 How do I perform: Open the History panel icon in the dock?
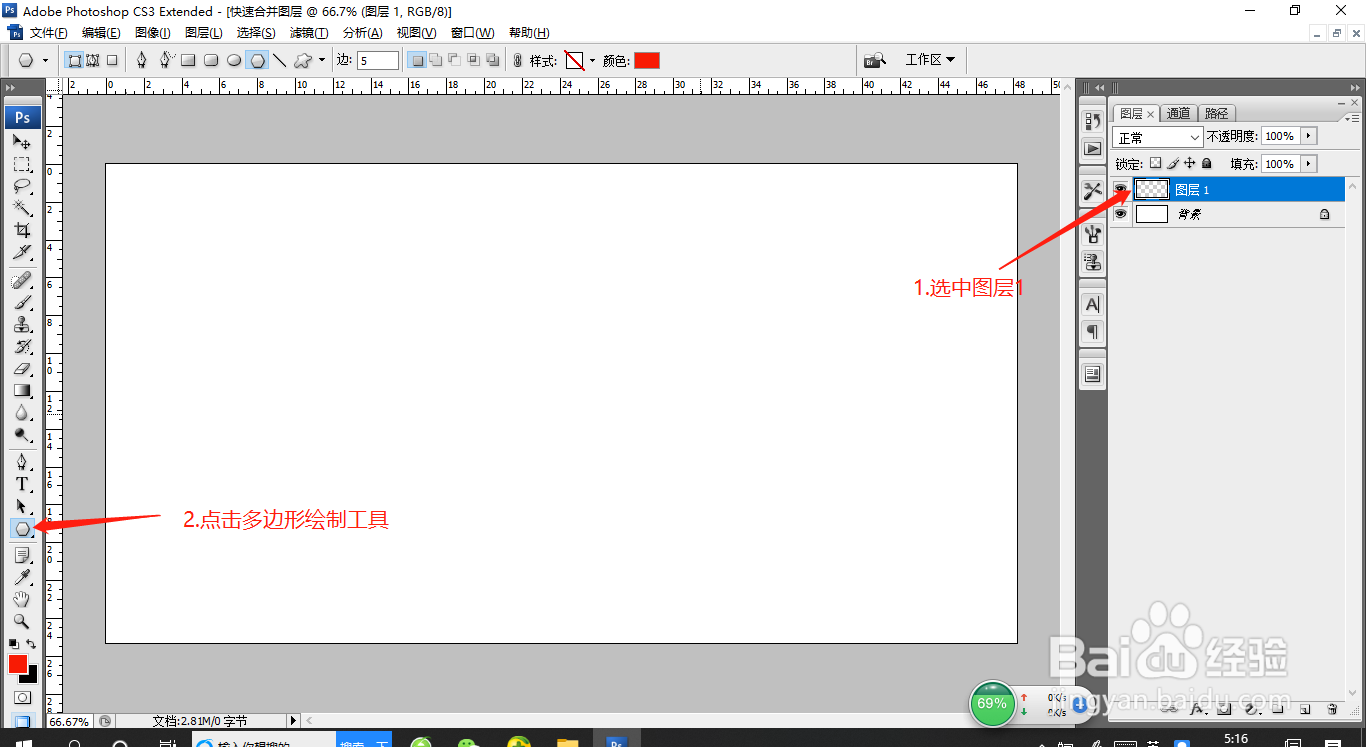pyautogui.click(x=1092, y=121)
